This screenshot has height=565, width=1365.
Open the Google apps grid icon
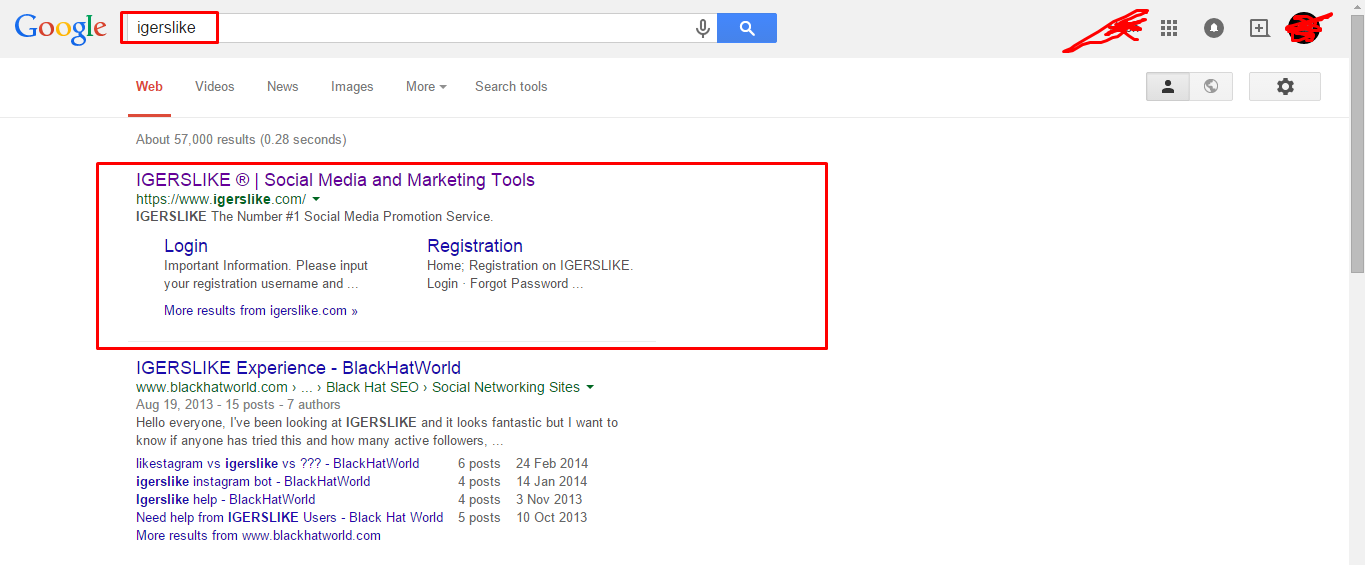pyautogui.click(x=1168, y=28)
